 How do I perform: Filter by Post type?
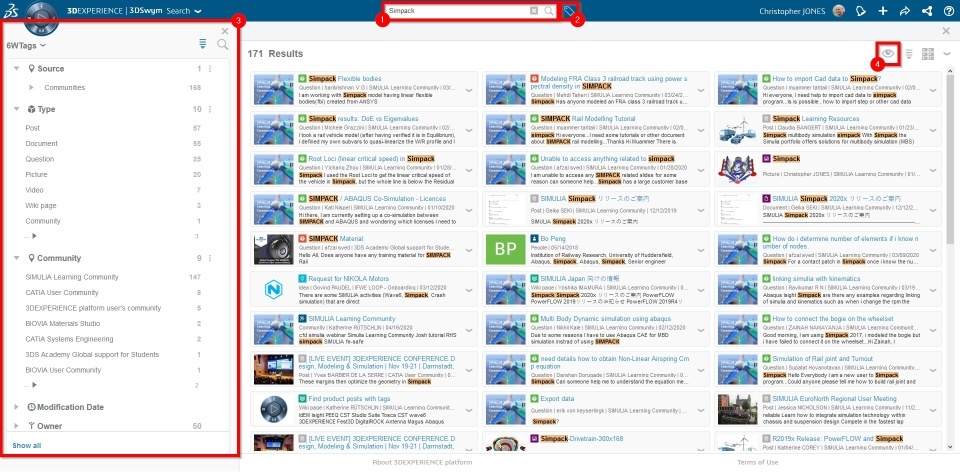32,128
